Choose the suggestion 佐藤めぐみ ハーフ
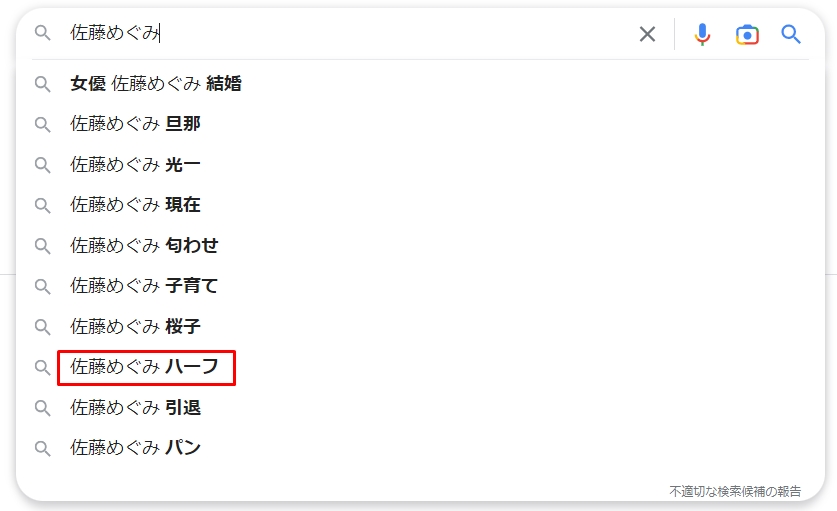This screenshot has height=511, width=837. (144, 367)
